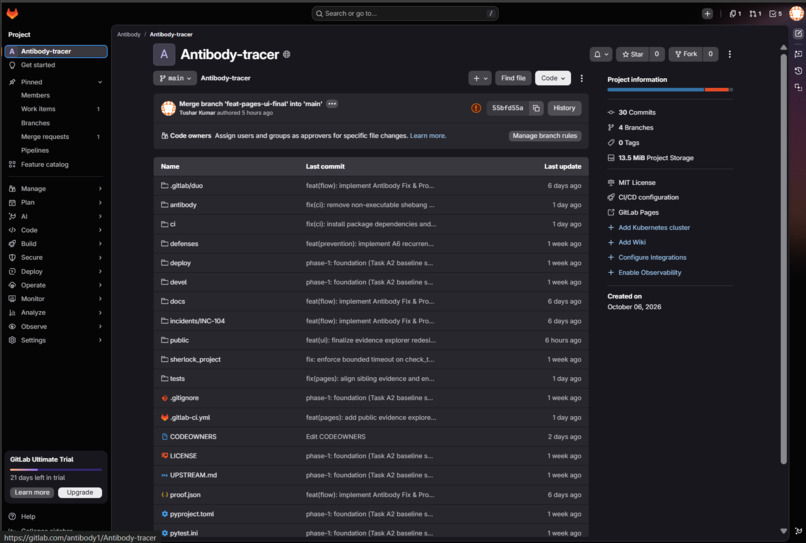806x543 pixels.
Task: Click the pipeline warning status icon
Action: pyautogui.click(x=476, y=108)
